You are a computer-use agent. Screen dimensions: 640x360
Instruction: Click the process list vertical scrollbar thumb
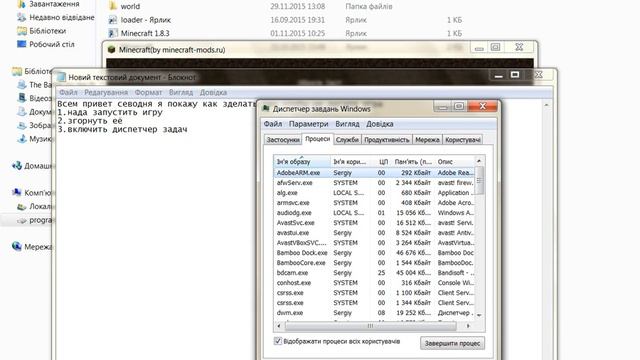point(479,180)
